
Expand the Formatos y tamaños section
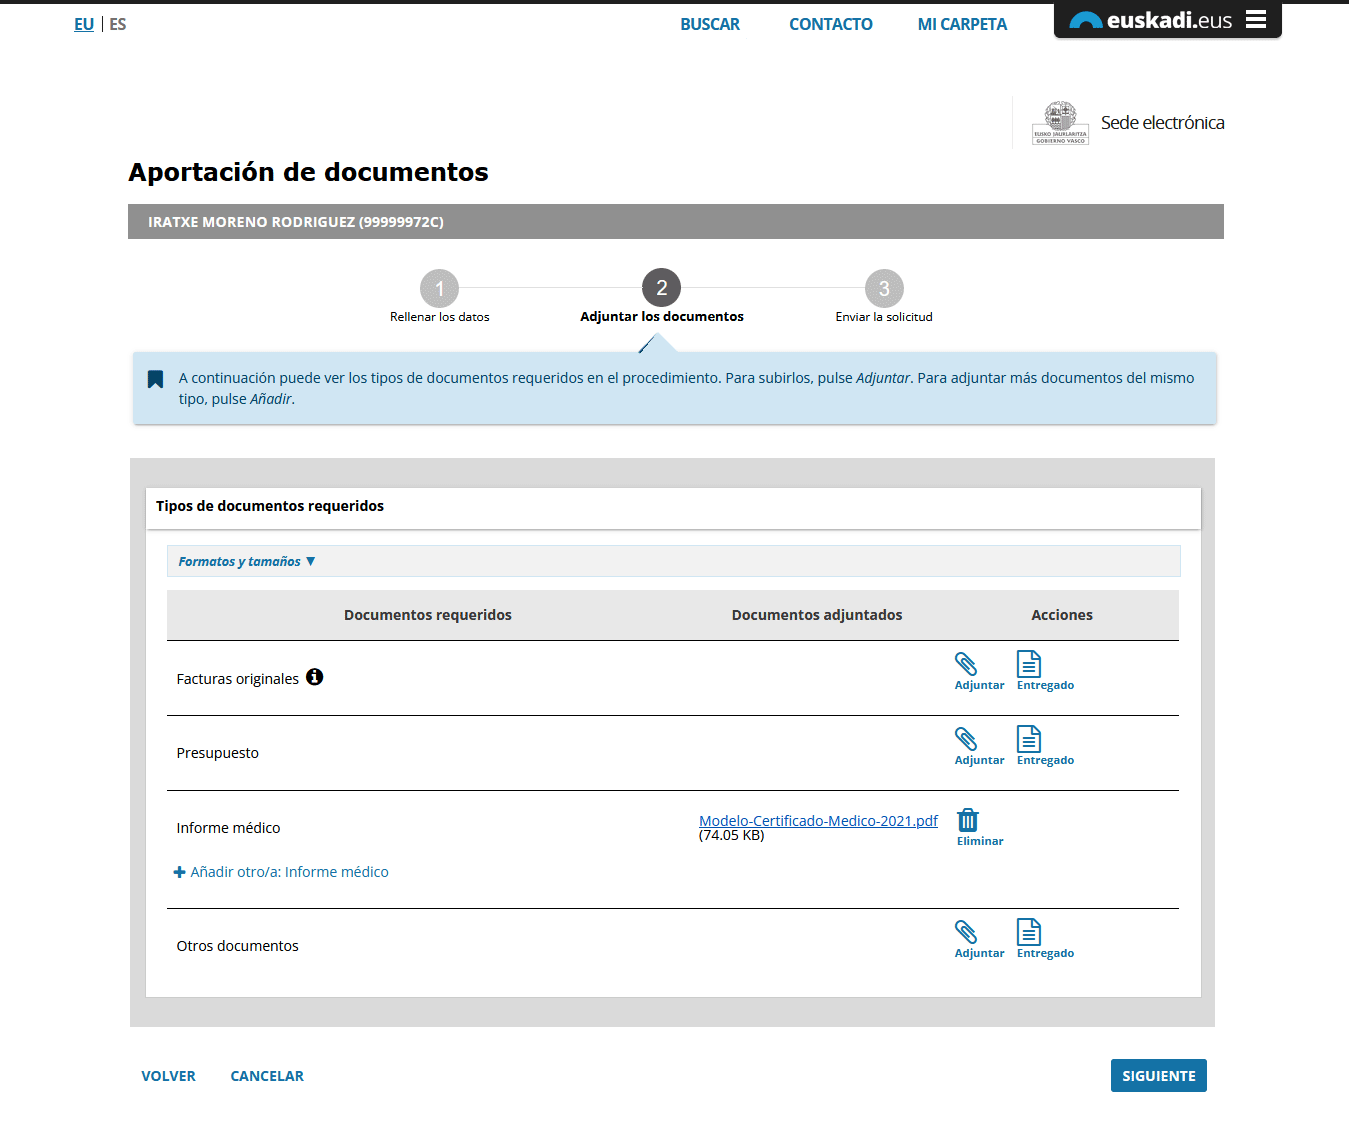246,562
